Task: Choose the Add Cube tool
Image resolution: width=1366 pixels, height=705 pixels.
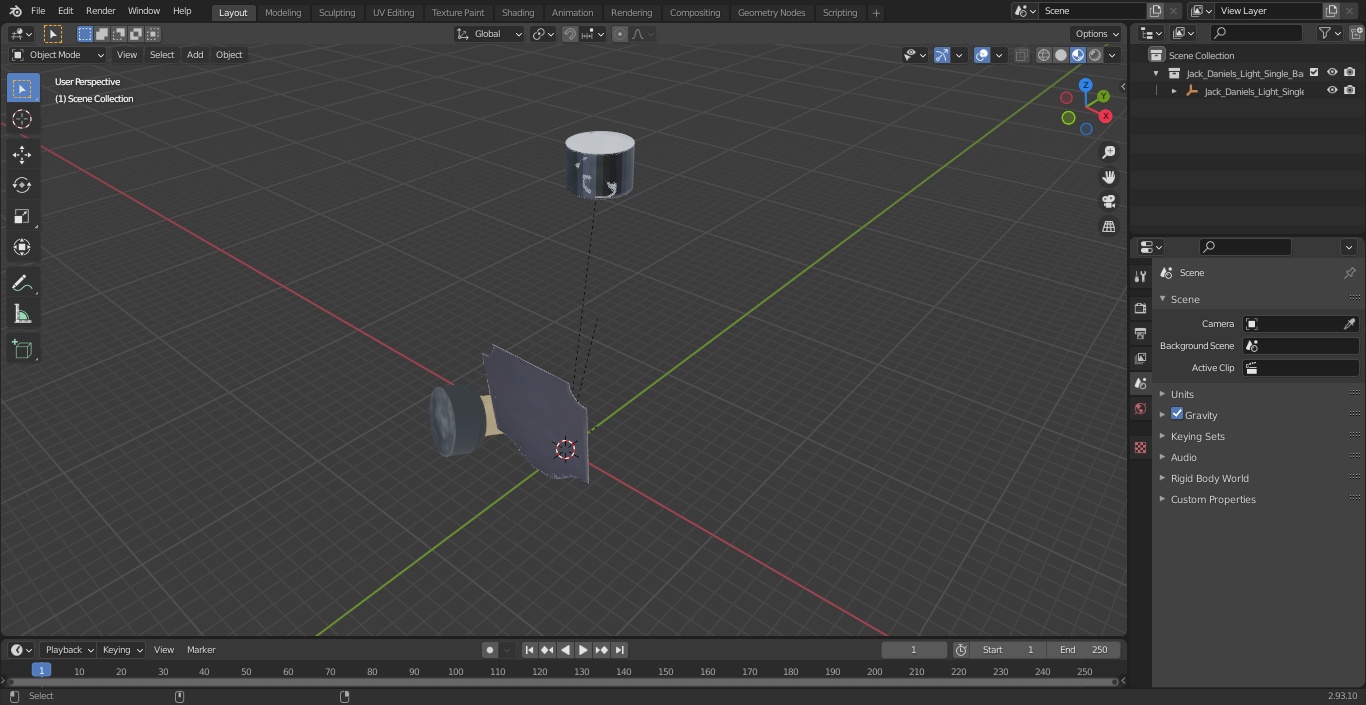Action: click(x=22, y=349)
